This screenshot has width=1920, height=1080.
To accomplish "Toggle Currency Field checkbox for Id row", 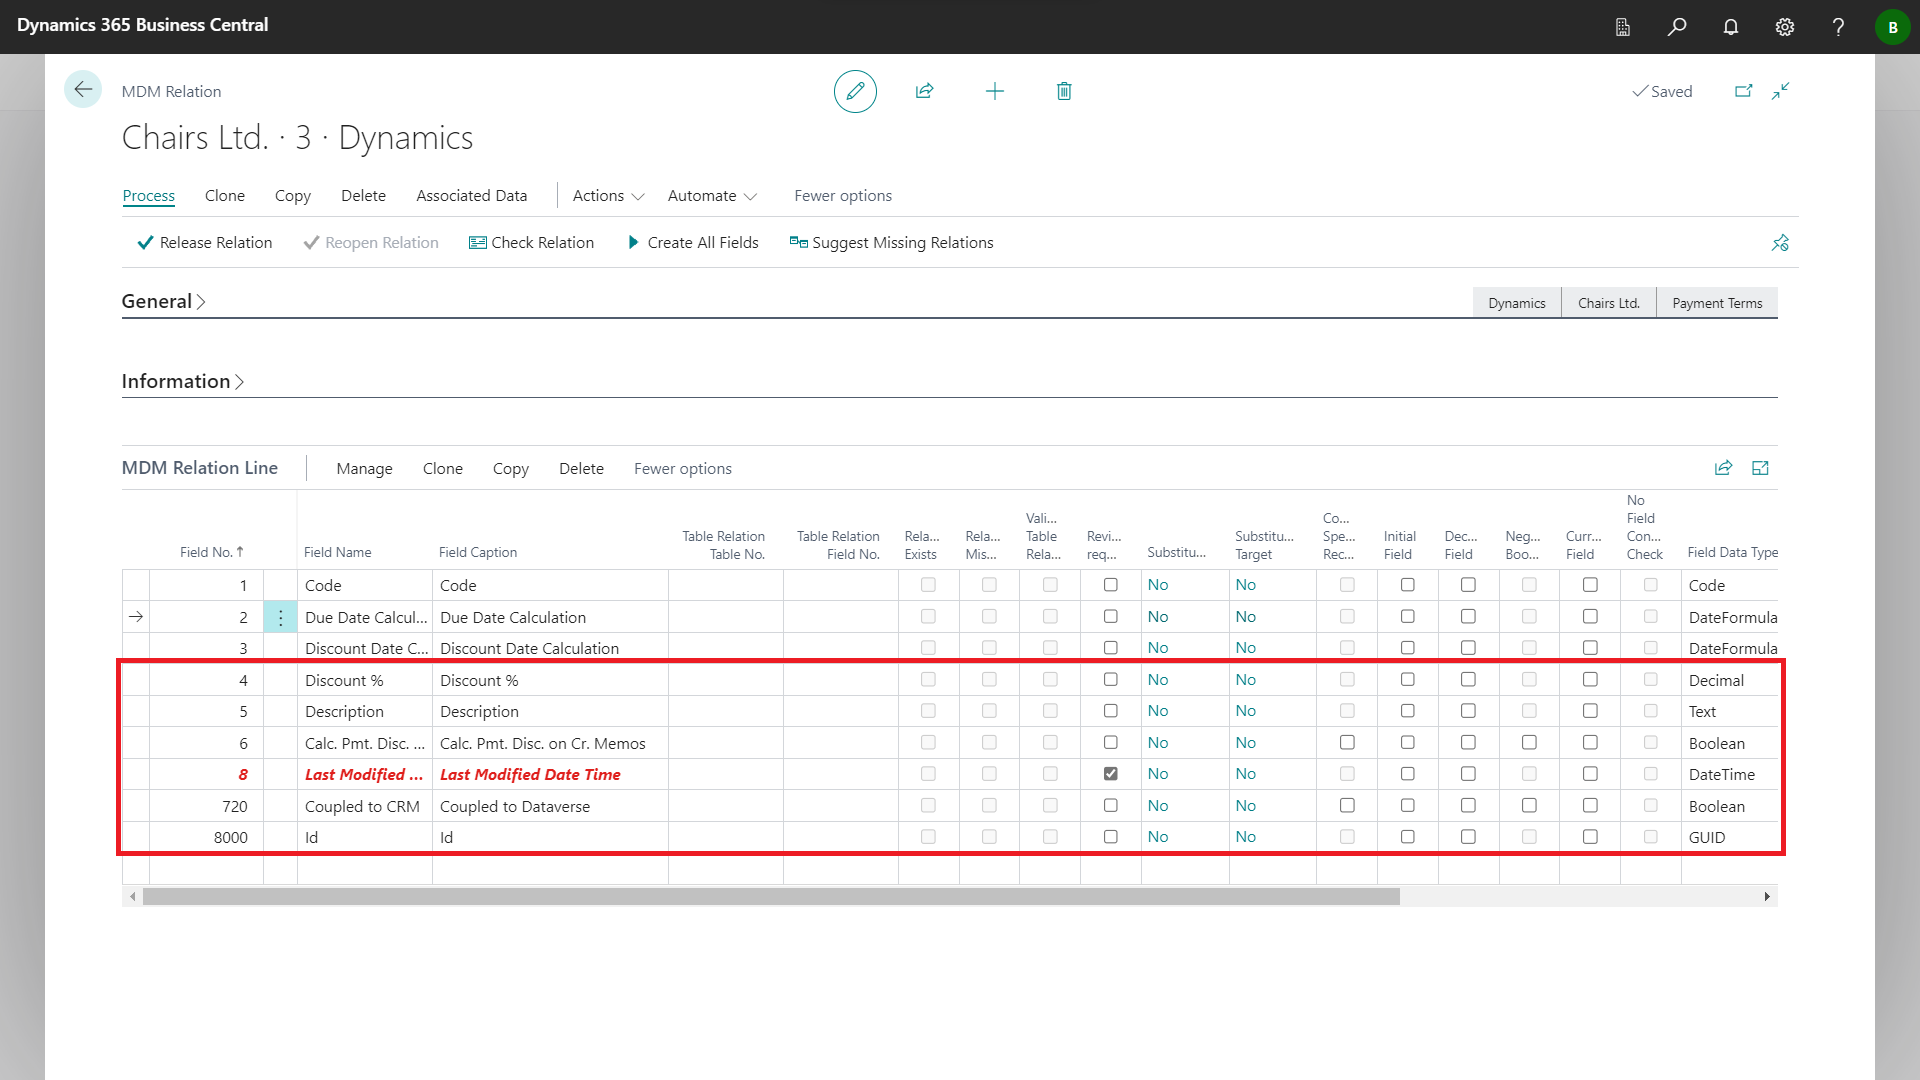I will click(x=1590, y=837).
